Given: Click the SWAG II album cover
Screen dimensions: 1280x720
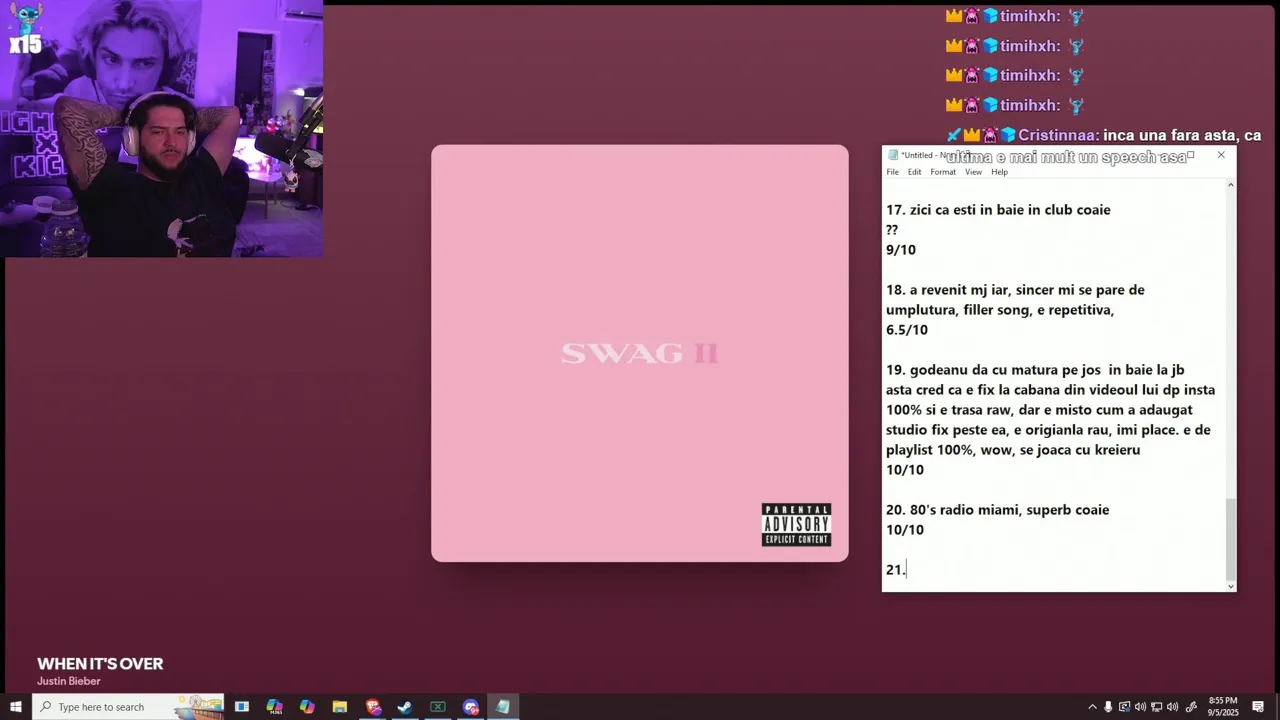Looking at the screenshot, I should pos(640,353).
